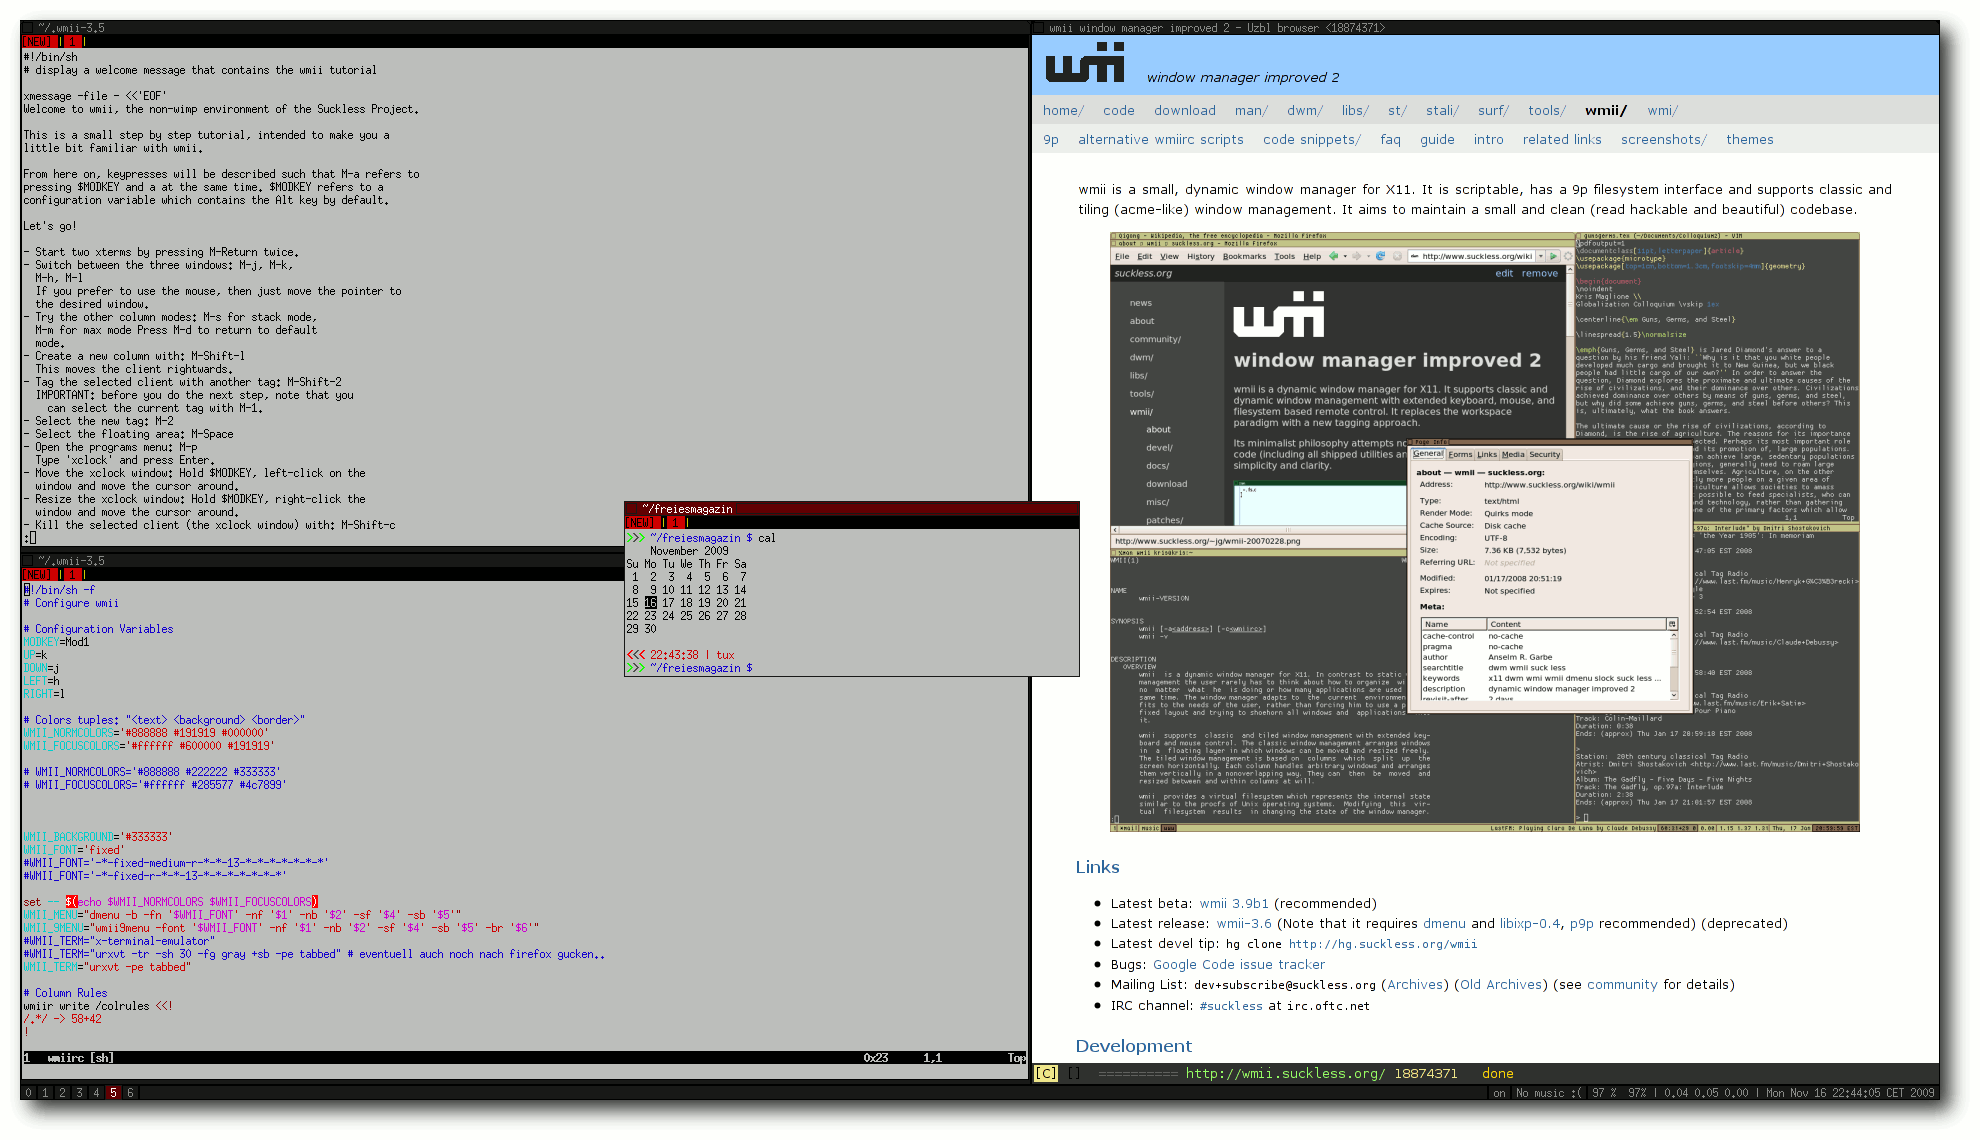The width and height of the screenshot is (1980, 1140).
Task: Select the bold wmii/ navigation link
Action: 1605,110
